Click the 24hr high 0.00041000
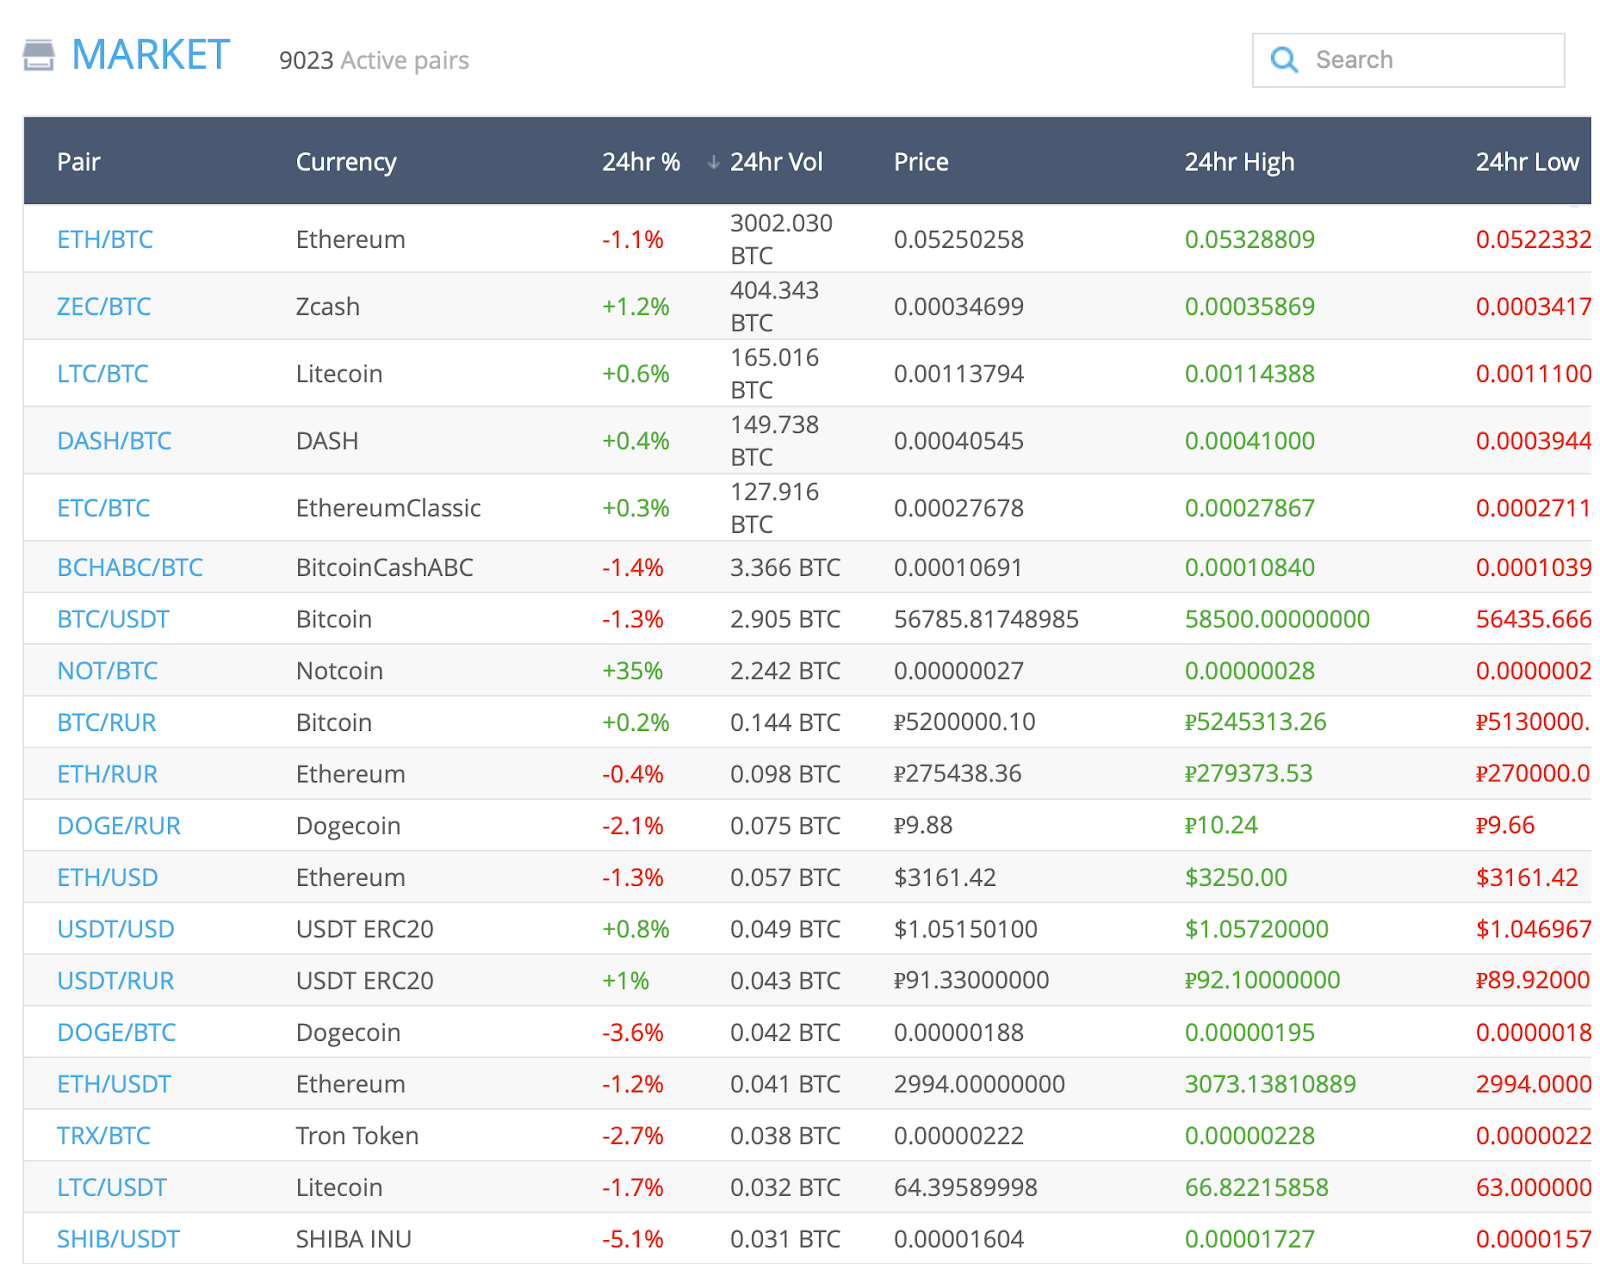 (x=1250, y=440)
